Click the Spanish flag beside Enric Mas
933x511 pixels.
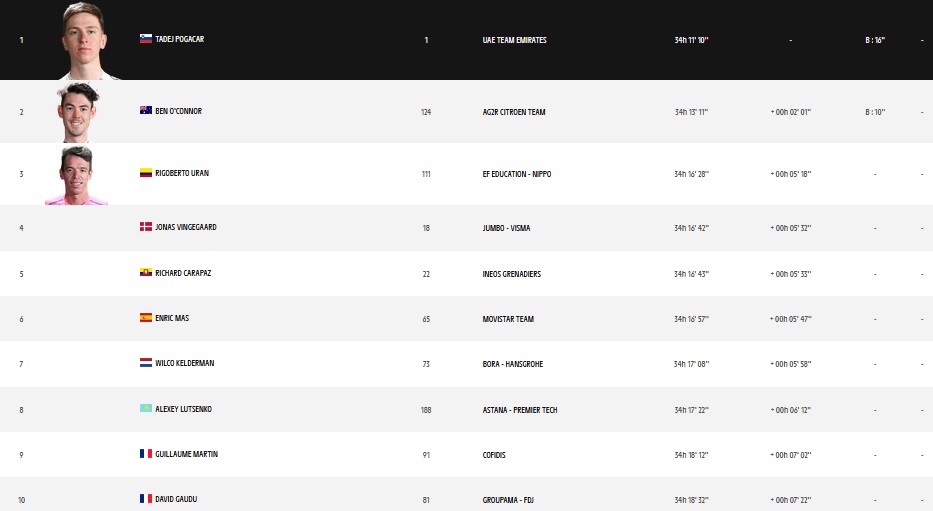click(145, 318)
